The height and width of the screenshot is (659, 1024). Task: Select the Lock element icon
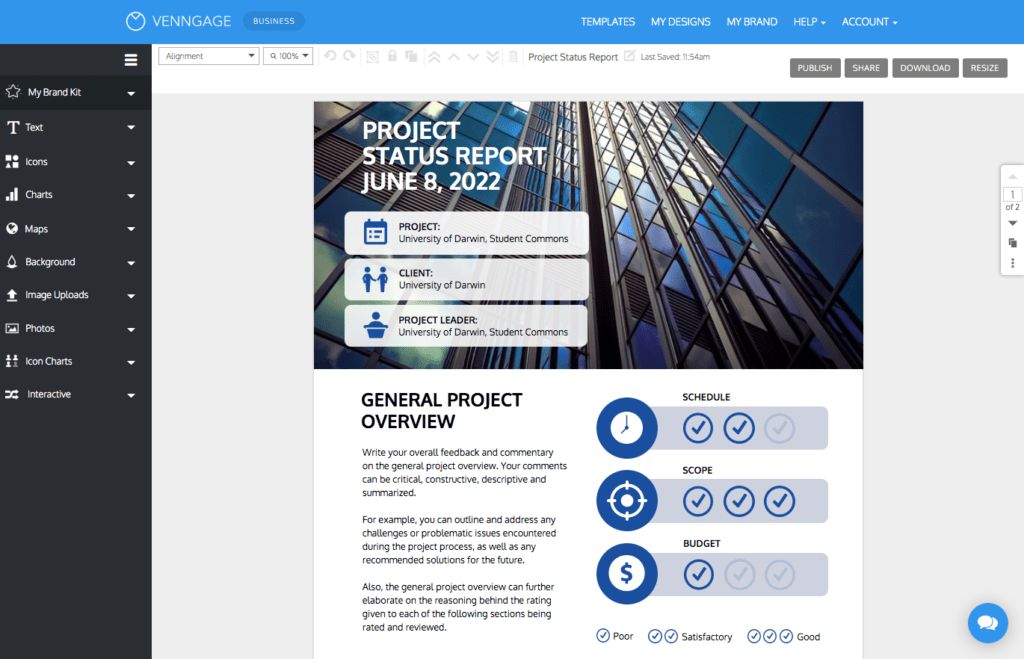point(392,57)
